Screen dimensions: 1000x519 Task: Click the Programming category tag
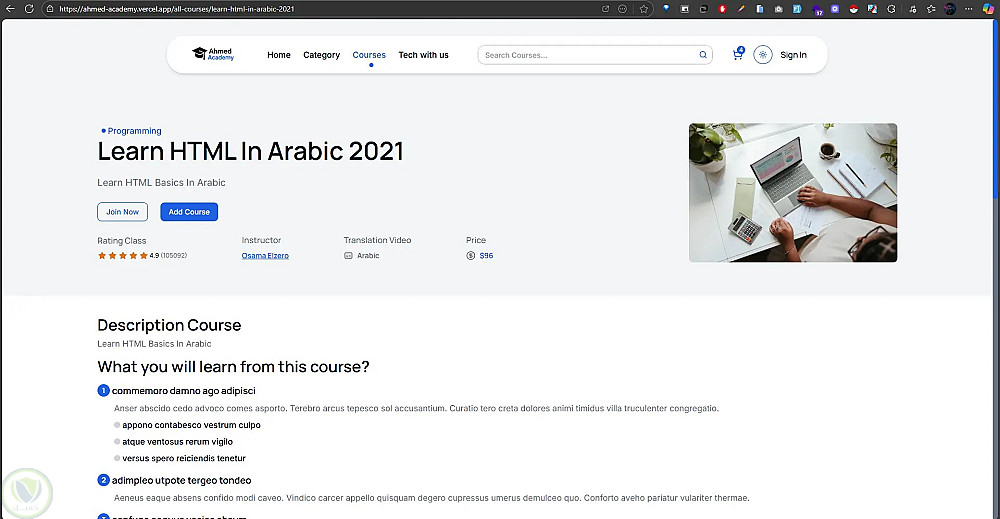coord(131,131)
